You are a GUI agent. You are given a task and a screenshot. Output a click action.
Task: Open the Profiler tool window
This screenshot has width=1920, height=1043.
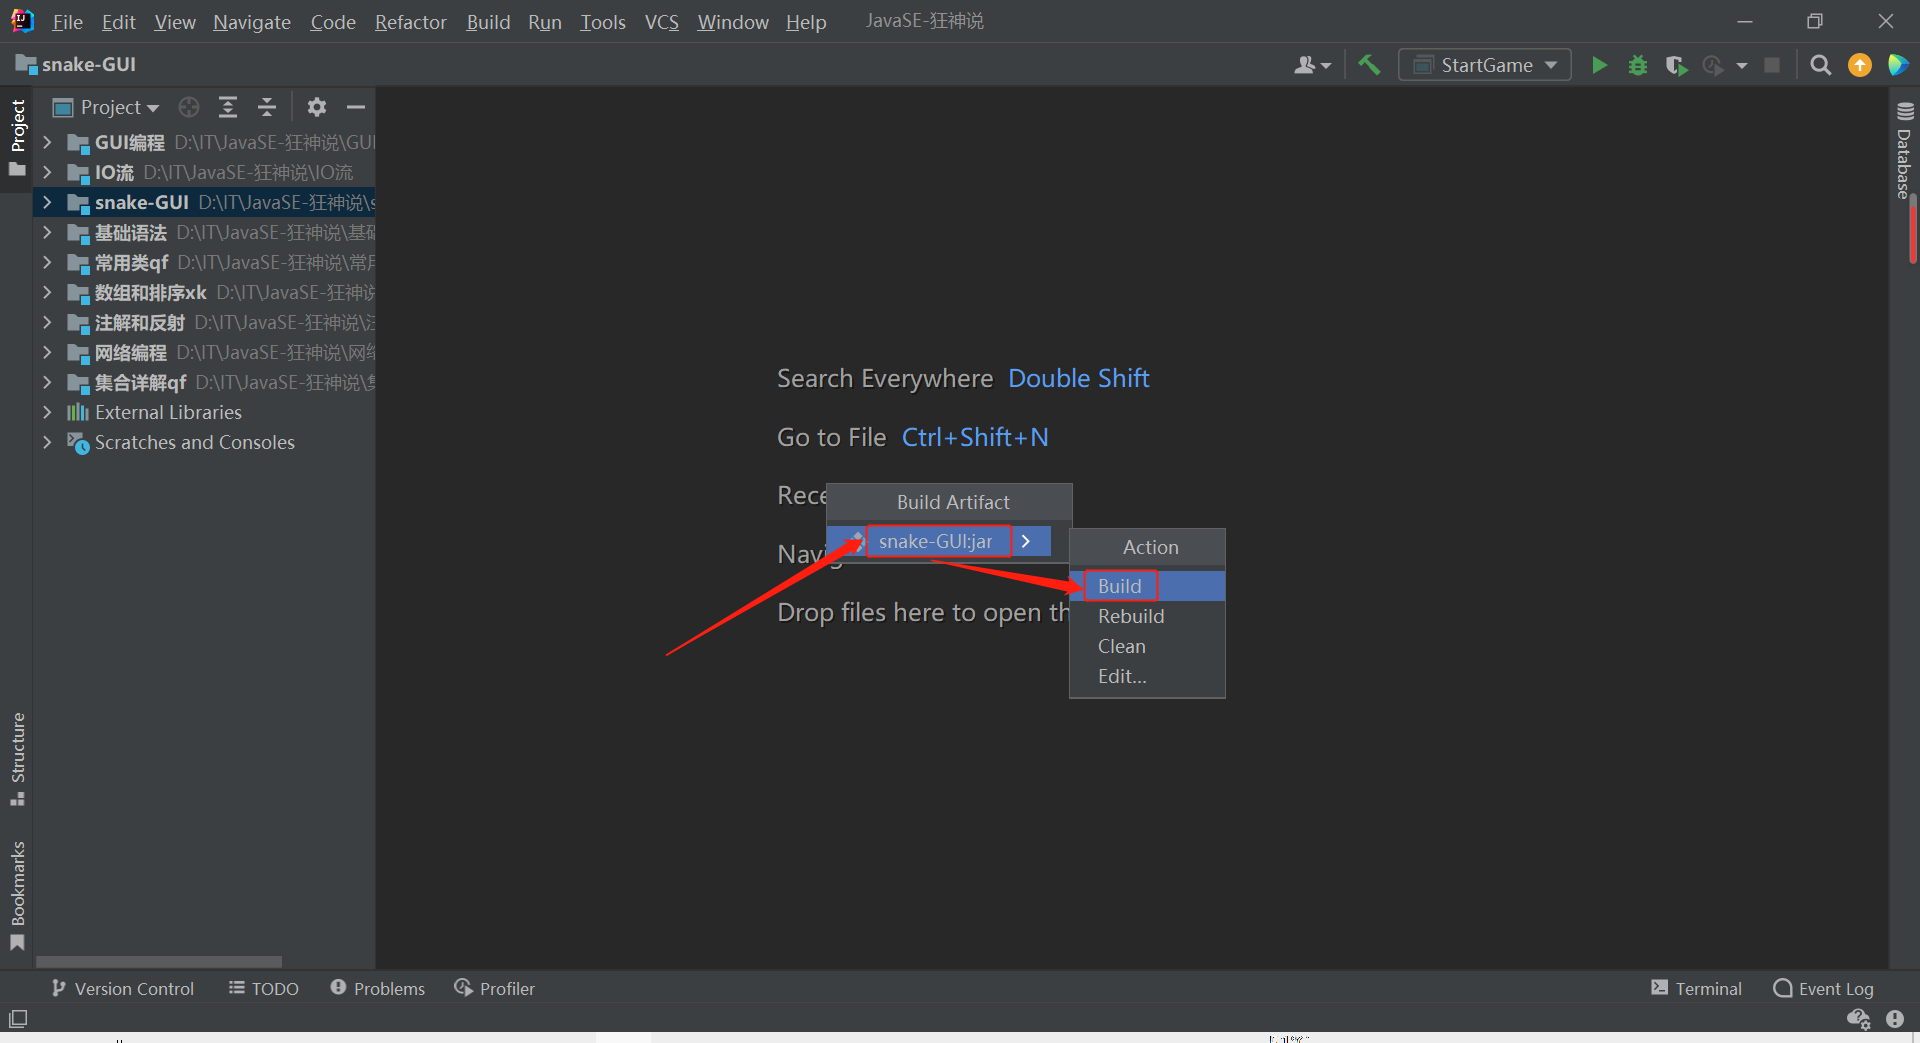click(495, 988)
